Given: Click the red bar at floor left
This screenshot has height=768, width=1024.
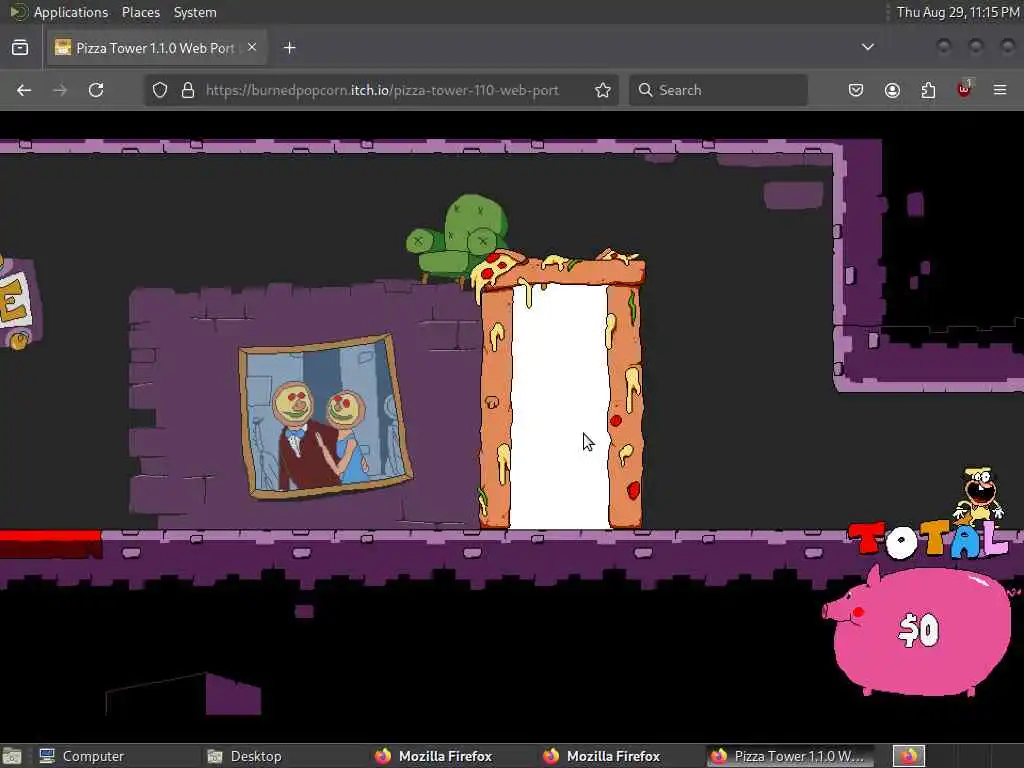Looking at the screenshot, I should click(50, 544).
